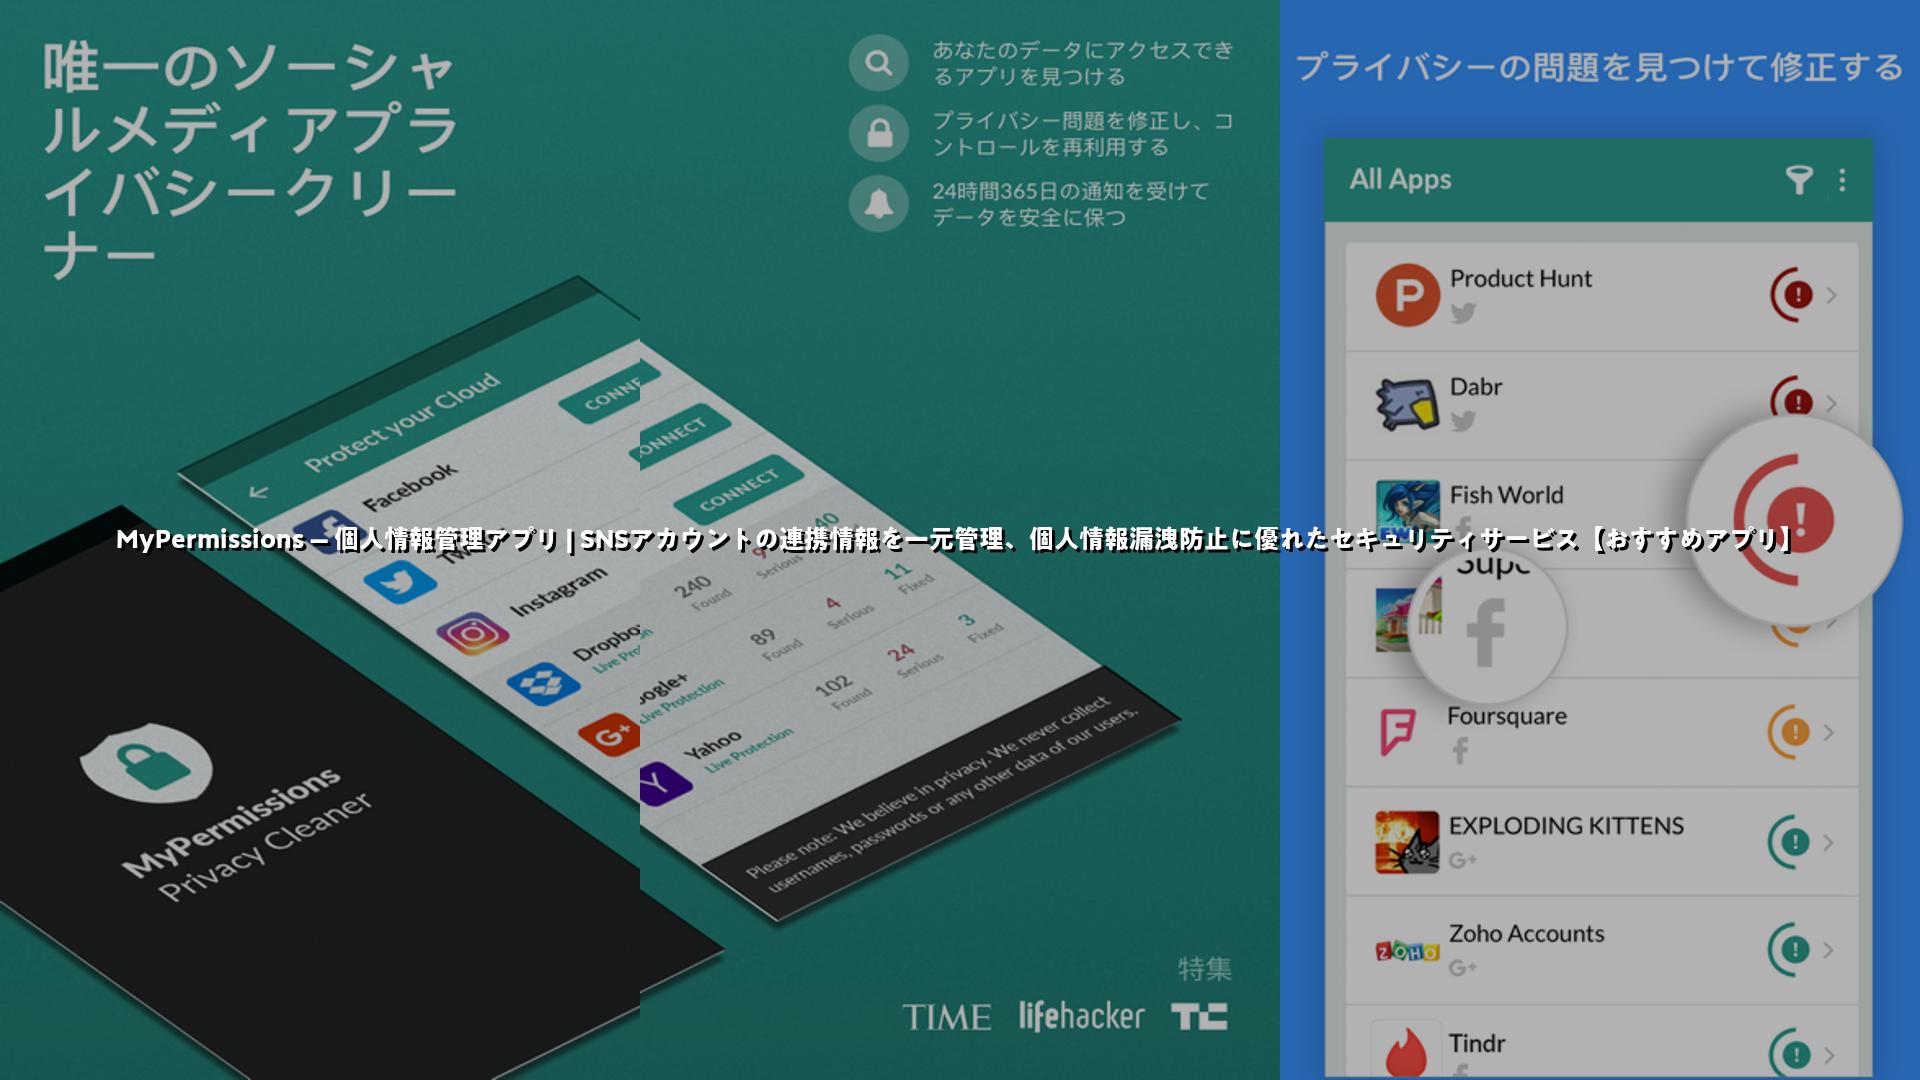
Task: Select the Exploding Kittens app icon
Action: point(1407,842)
